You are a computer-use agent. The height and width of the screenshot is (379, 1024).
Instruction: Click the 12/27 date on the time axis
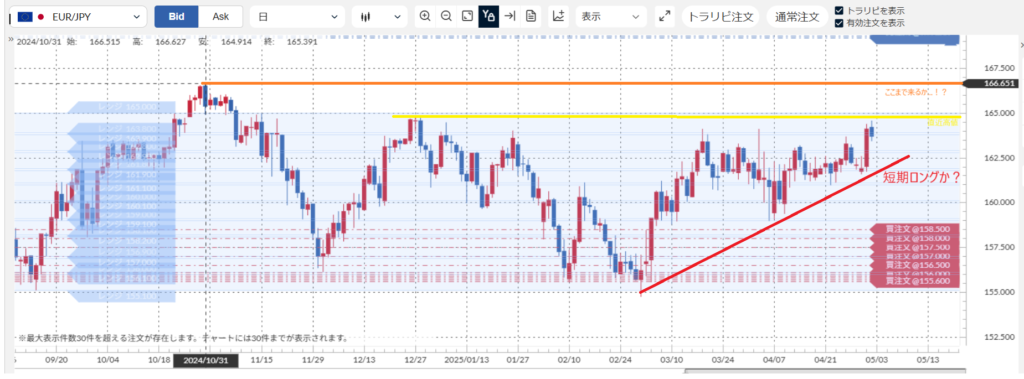point(416,360)
